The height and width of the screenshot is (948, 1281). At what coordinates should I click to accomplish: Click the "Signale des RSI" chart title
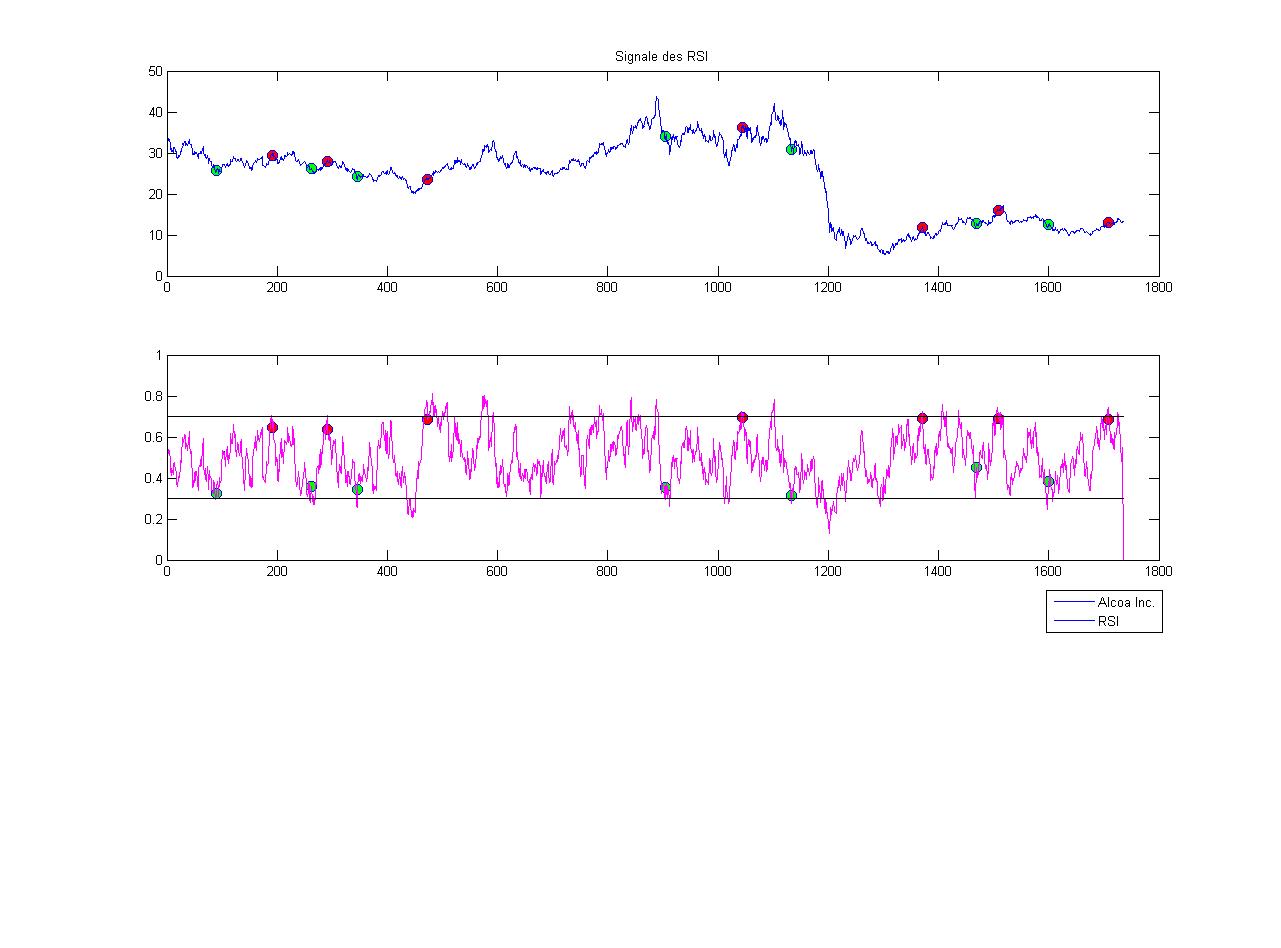click(661, 58)
